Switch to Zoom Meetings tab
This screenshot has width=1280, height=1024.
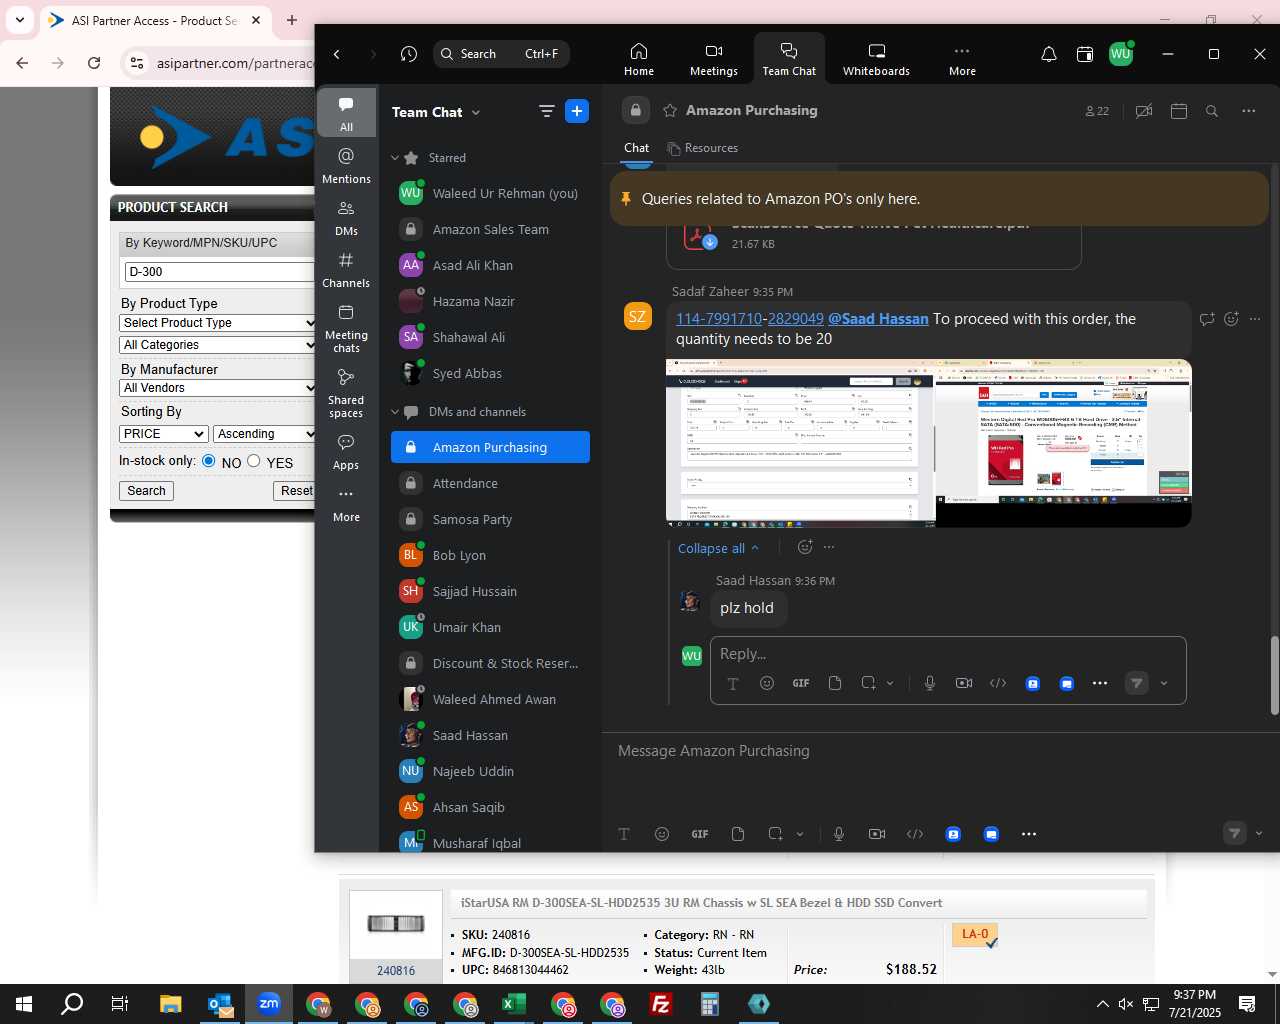point(714,59)
